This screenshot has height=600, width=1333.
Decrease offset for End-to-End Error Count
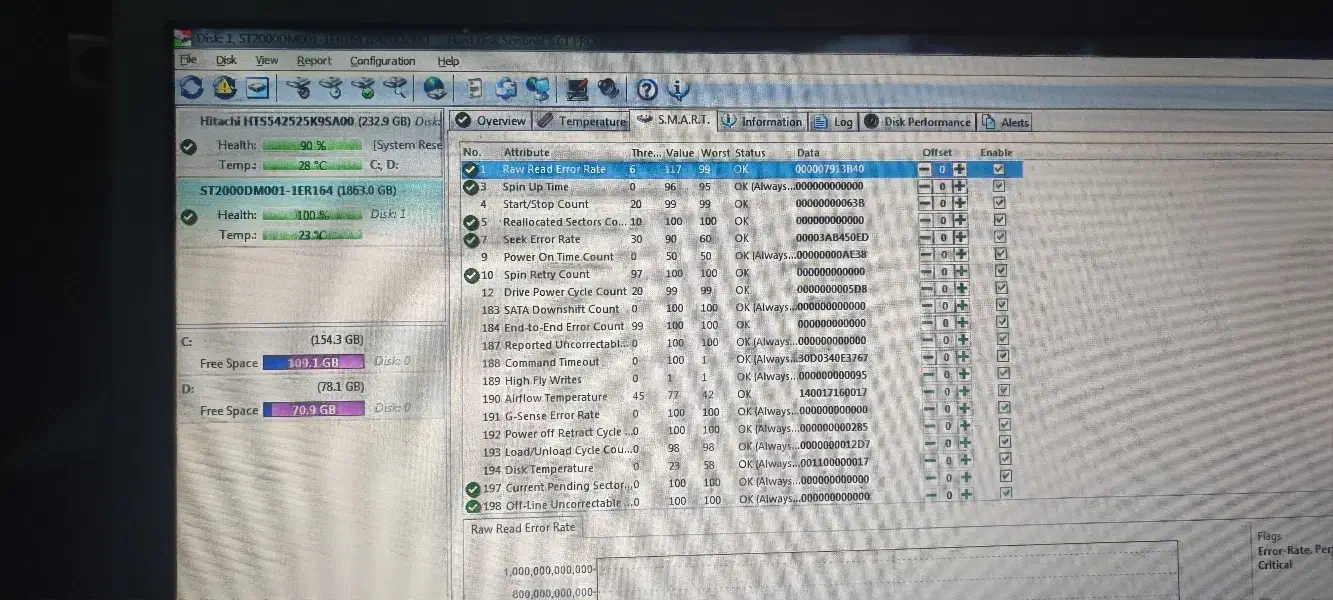coord(927,324)
